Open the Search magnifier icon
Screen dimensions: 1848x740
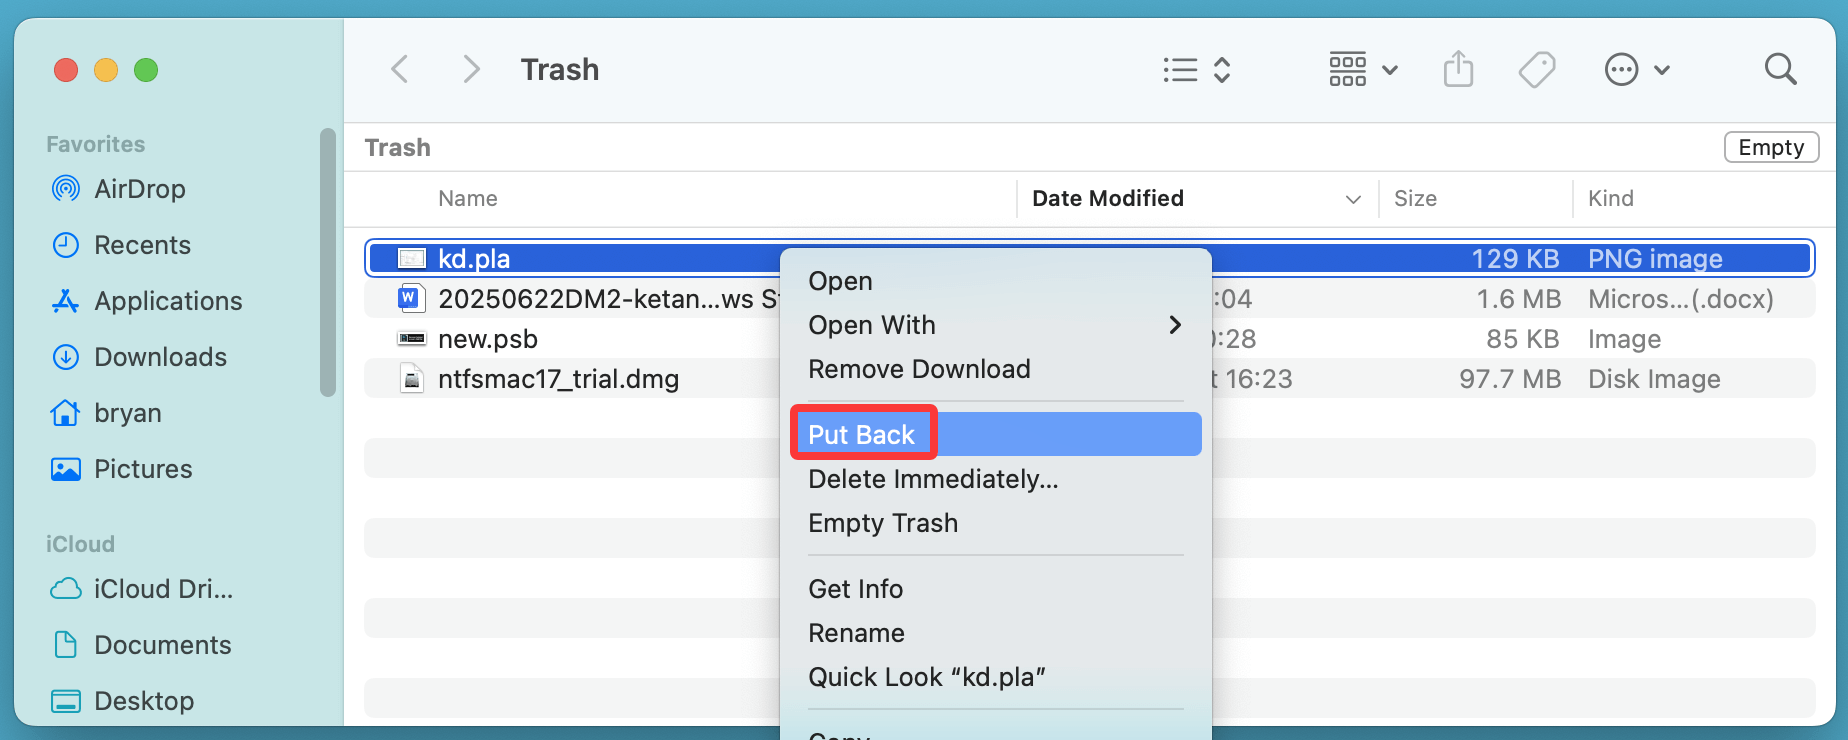(x=1781, y=69)
